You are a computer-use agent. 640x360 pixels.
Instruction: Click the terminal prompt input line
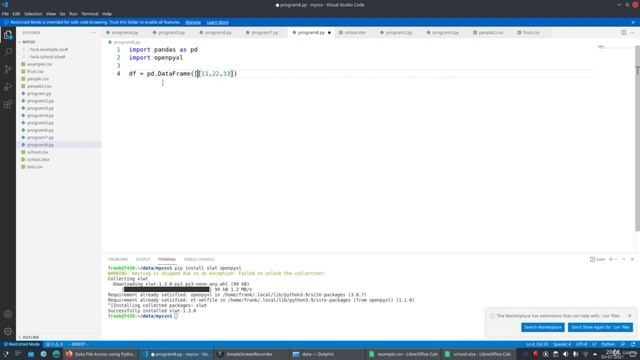coord(176,316)
